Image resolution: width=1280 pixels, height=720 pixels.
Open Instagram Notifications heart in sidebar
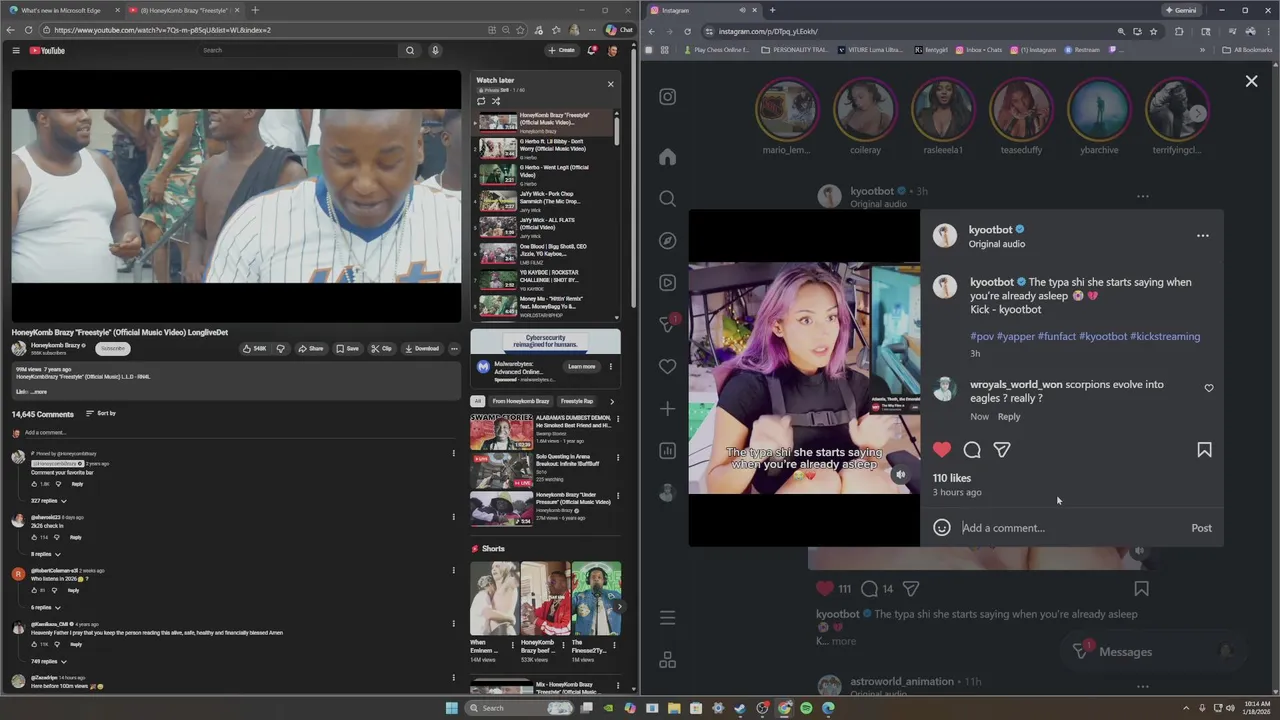tap(667, 367)
